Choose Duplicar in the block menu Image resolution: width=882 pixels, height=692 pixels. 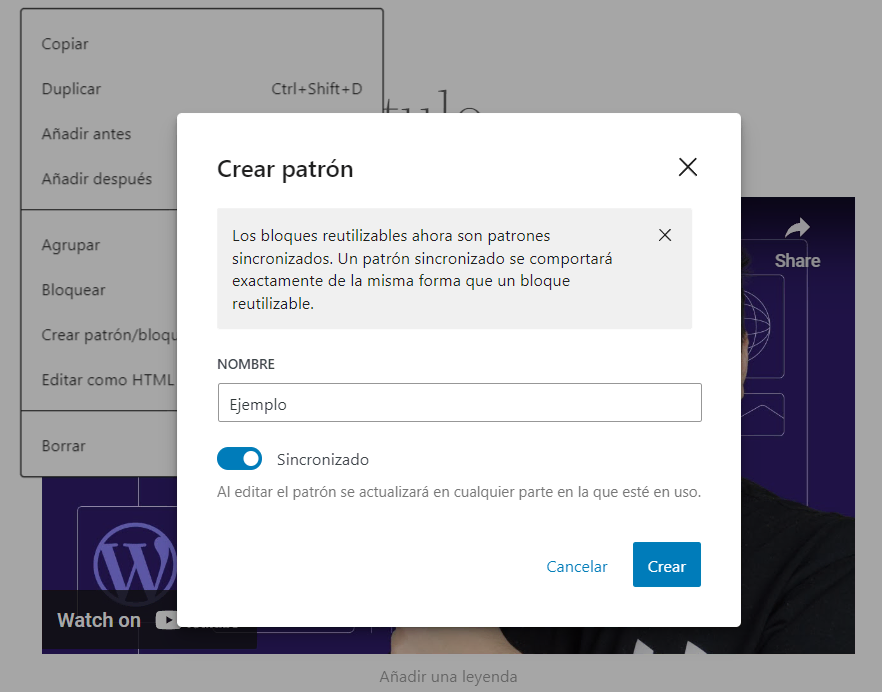click(x=71, y=89)
